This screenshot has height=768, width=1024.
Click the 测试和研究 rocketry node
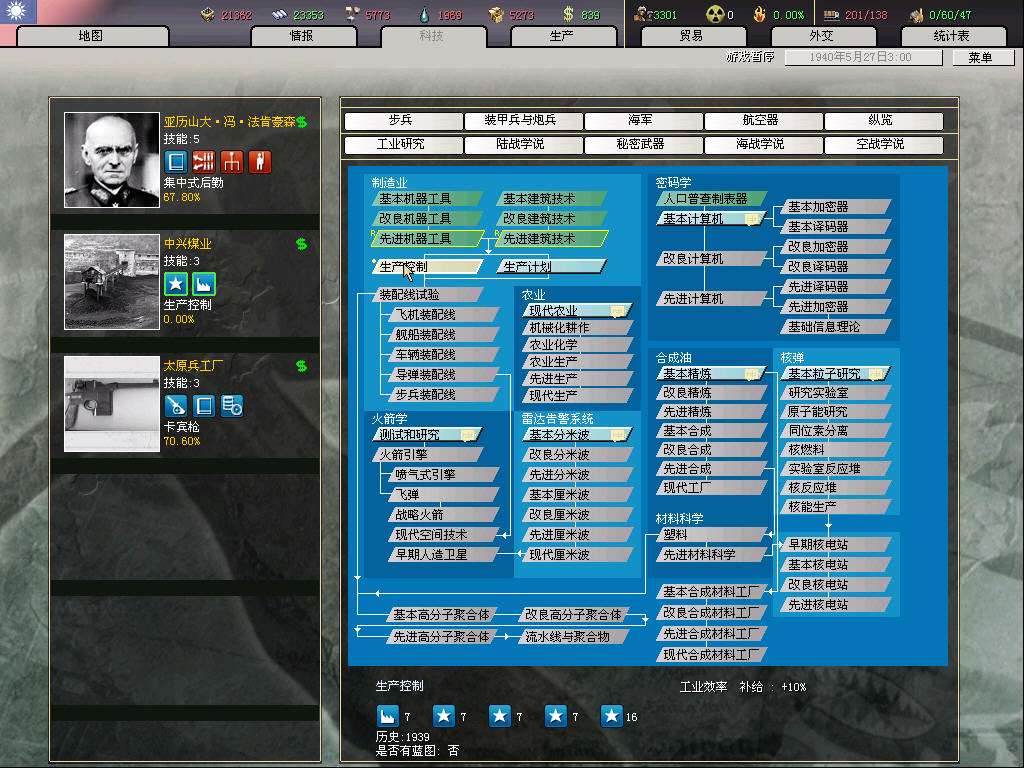(428, 435)
